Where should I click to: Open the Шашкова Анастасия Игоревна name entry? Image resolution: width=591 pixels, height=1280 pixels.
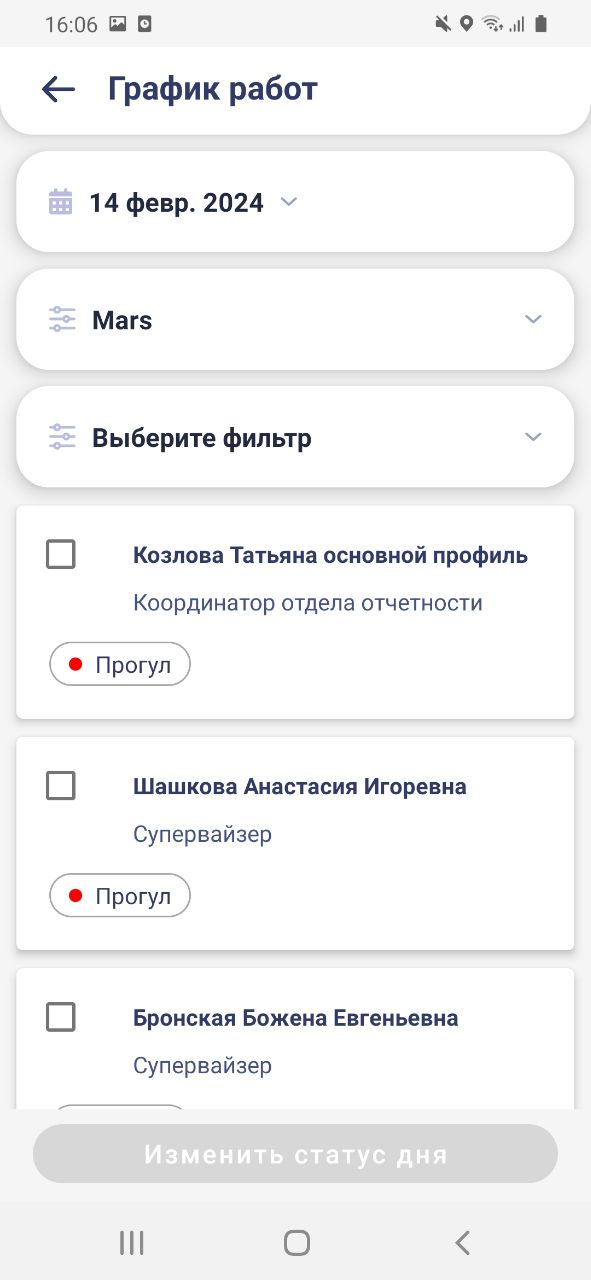coord(300,786)
